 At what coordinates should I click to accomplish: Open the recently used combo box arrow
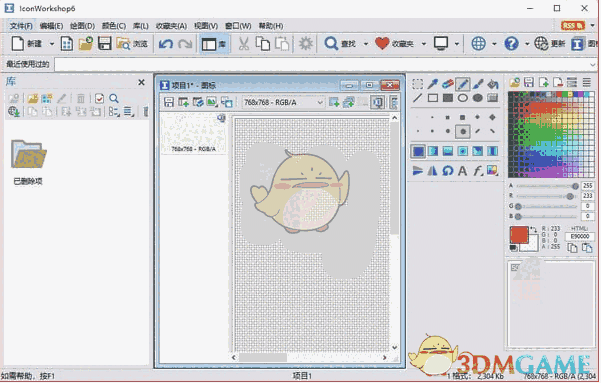point(593,64)
